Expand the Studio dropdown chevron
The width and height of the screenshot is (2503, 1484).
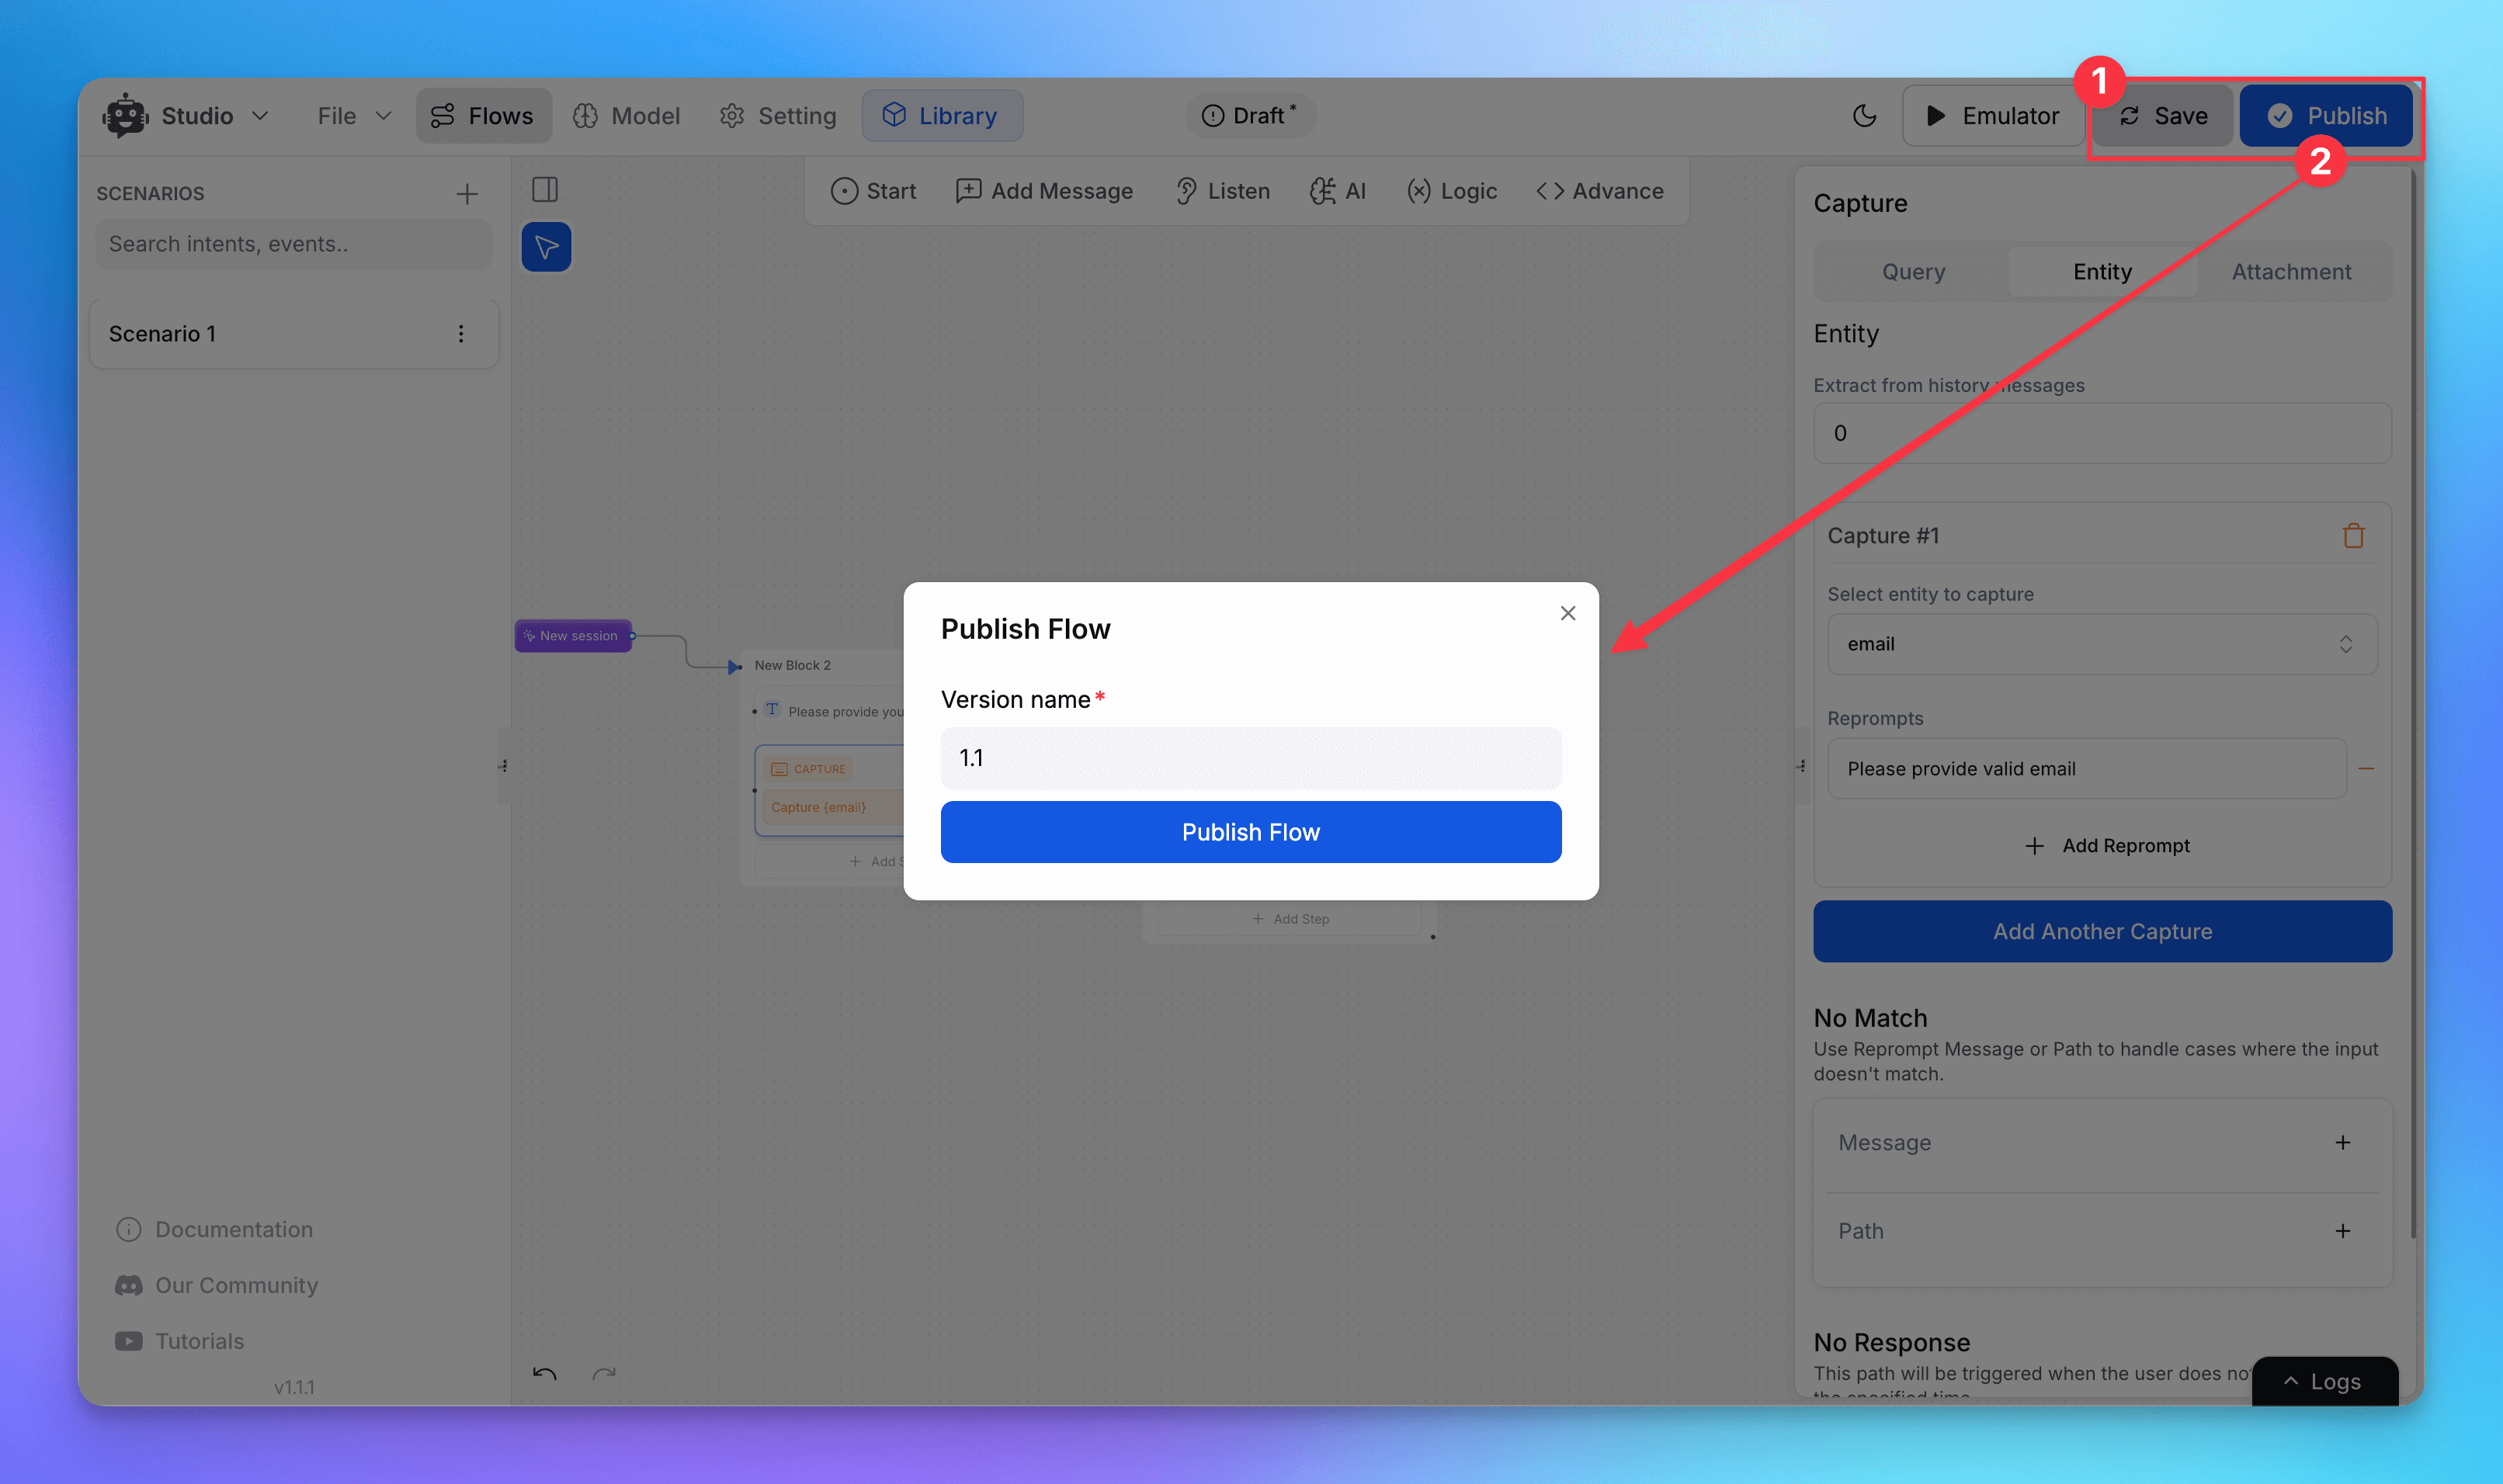pos(260,116)
